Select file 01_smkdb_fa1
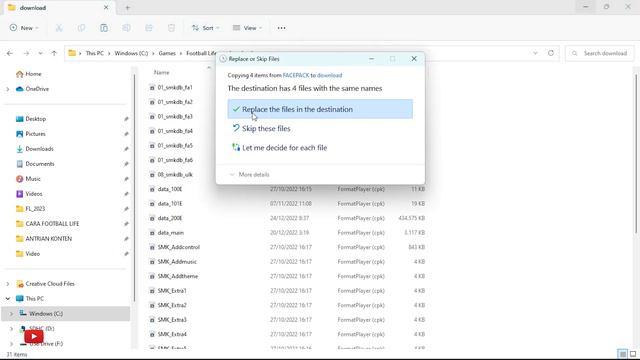 click(175, 87)
